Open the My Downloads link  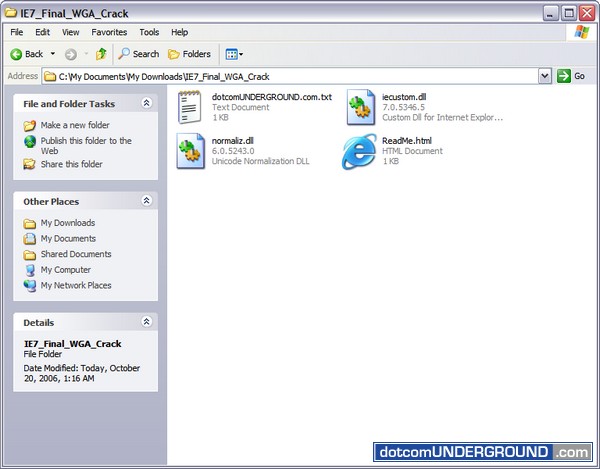pos(68,223)
